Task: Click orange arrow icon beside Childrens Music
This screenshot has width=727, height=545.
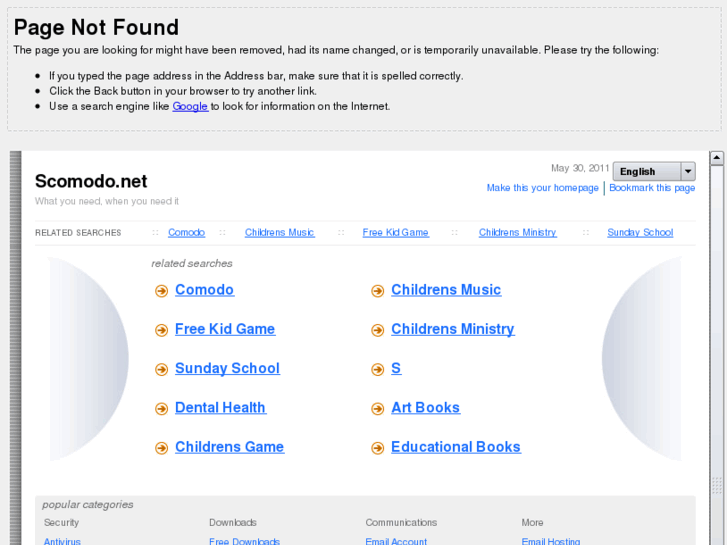Action: click(377, 291)
